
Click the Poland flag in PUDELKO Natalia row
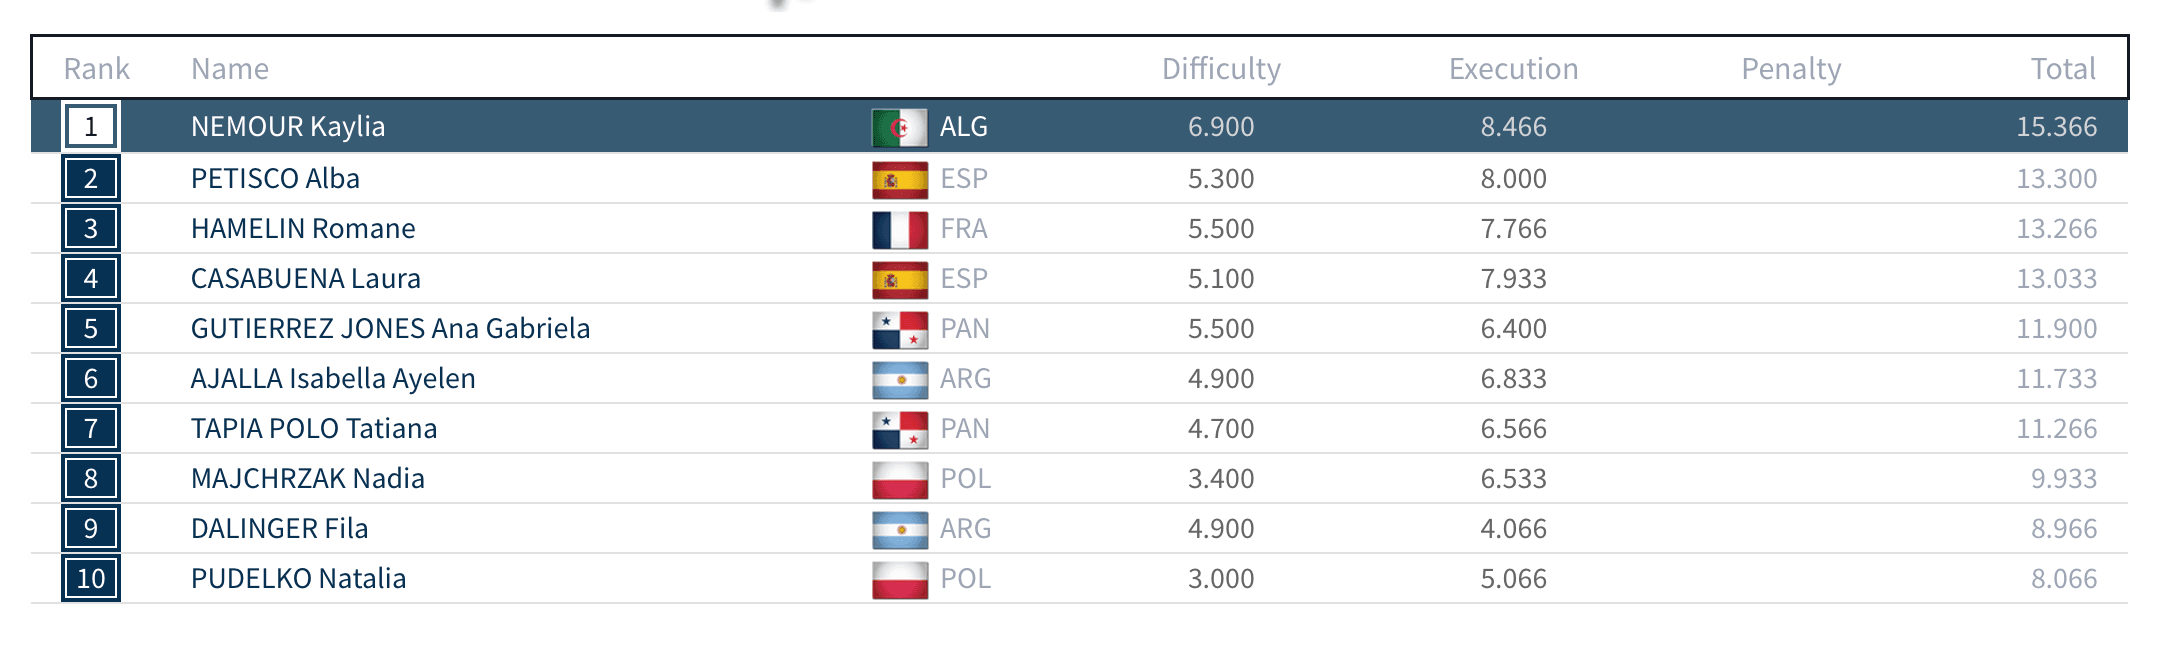(x=900, y=579)
